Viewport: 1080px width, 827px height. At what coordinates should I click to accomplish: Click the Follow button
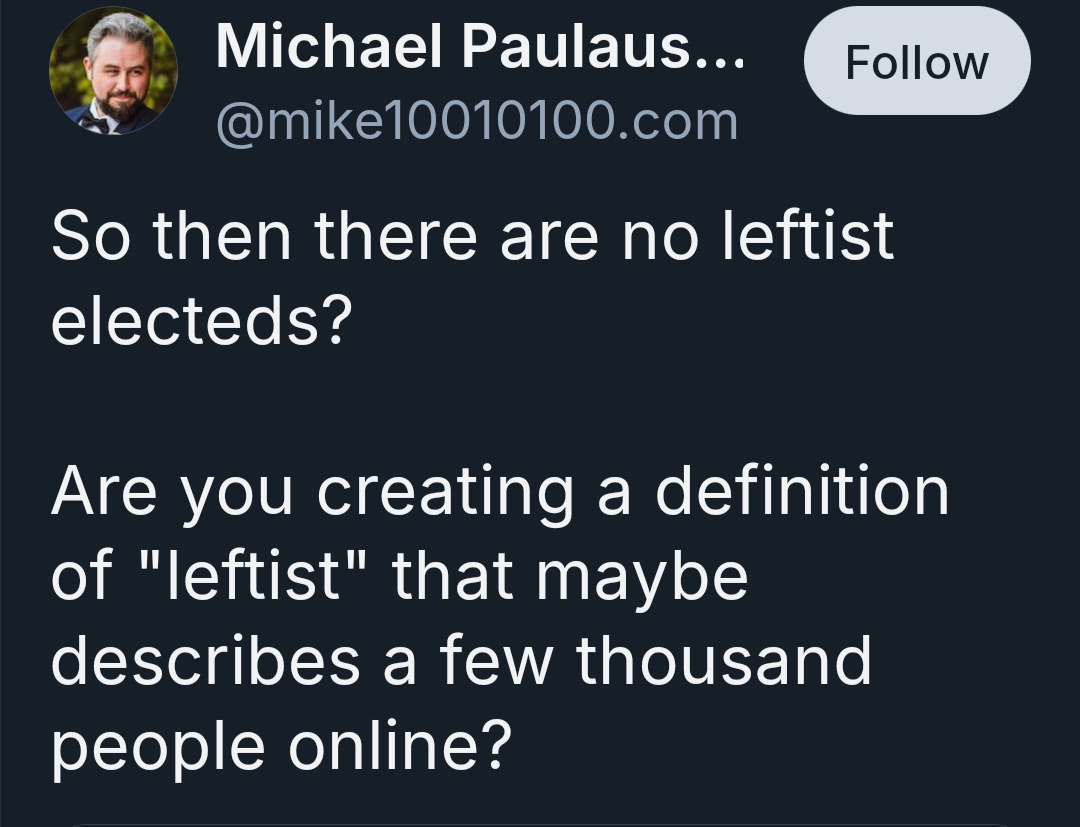(x=916, y=62)
